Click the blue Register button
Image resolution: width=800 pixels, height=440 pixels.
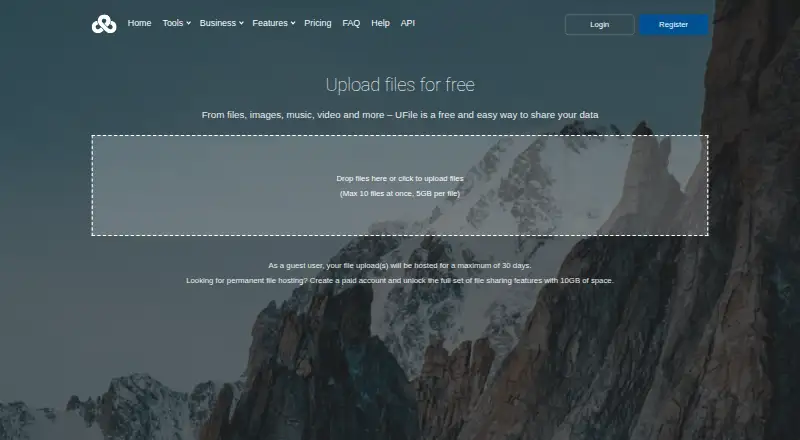[673, 25]
